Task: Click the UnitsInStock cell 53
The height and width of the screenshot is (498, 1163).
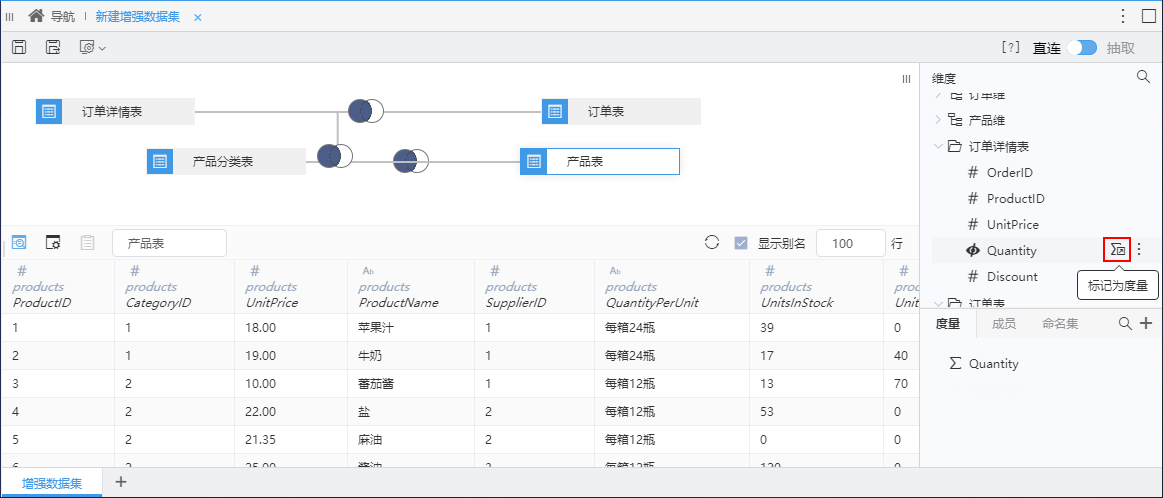Action: tap(816, 411)
